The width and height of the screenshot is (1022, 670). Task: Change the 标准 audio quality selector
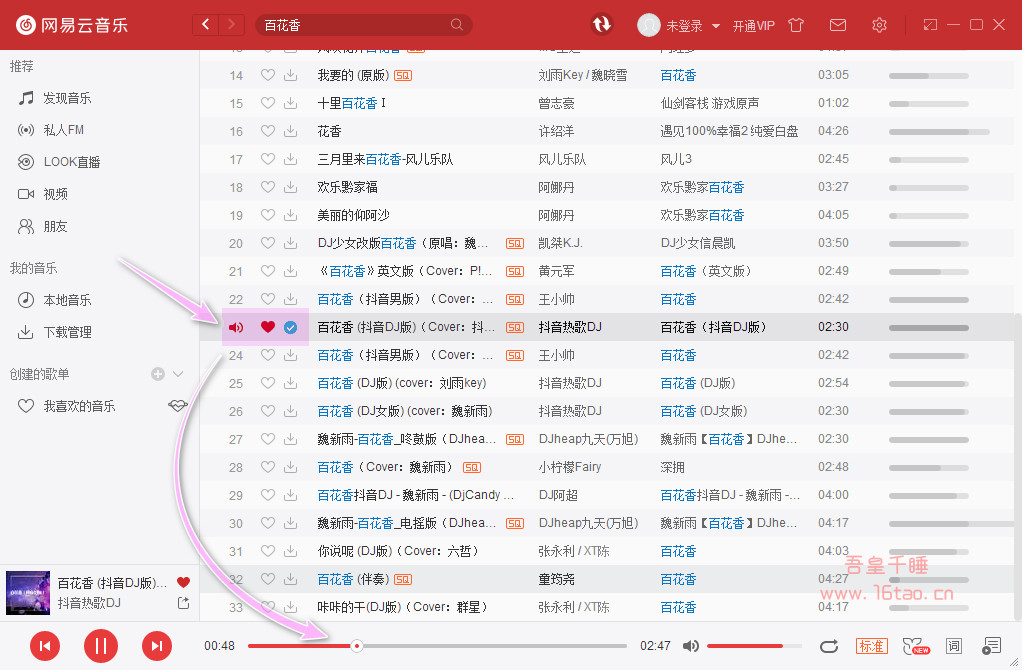[871, 646]
